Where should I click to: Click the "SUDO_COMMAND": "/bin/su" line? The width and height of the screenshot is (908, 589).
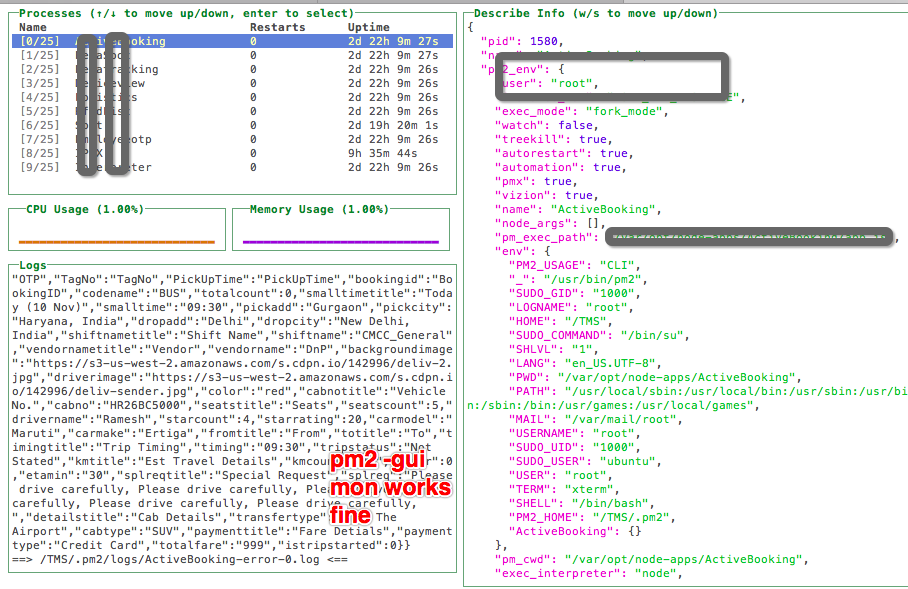click(599, 335)
